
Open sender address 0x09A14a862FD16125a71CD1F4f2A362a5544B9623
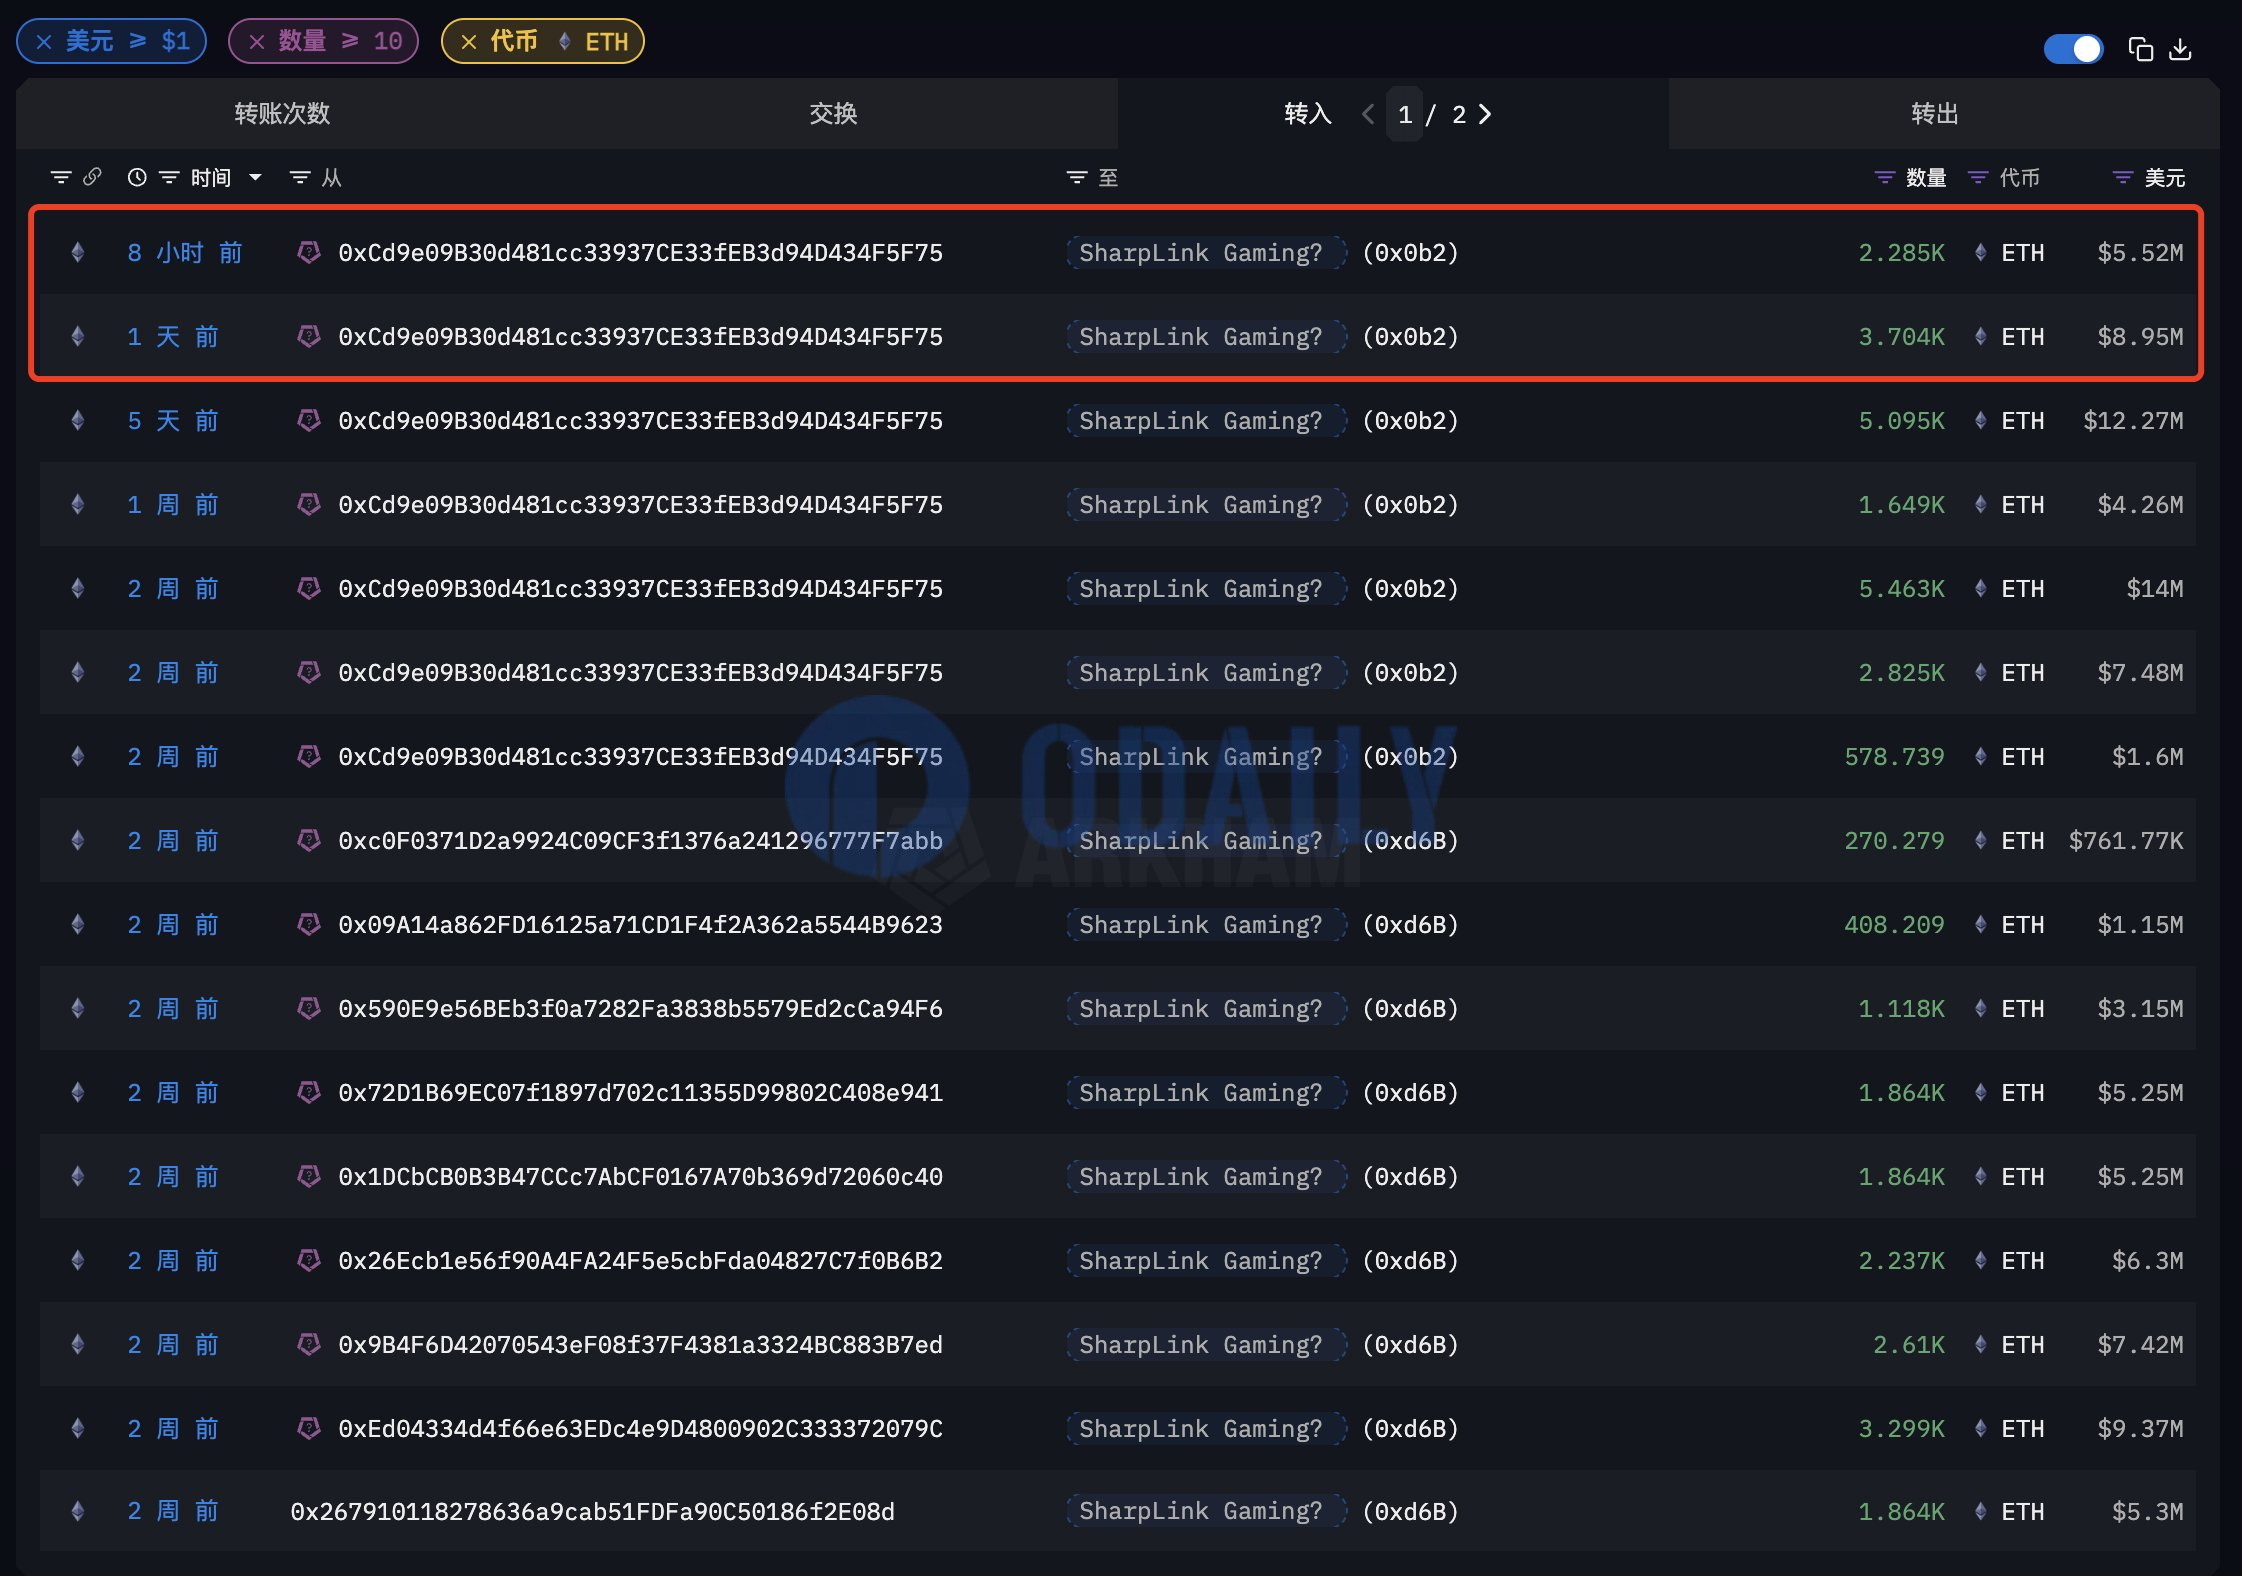point(641,925)
